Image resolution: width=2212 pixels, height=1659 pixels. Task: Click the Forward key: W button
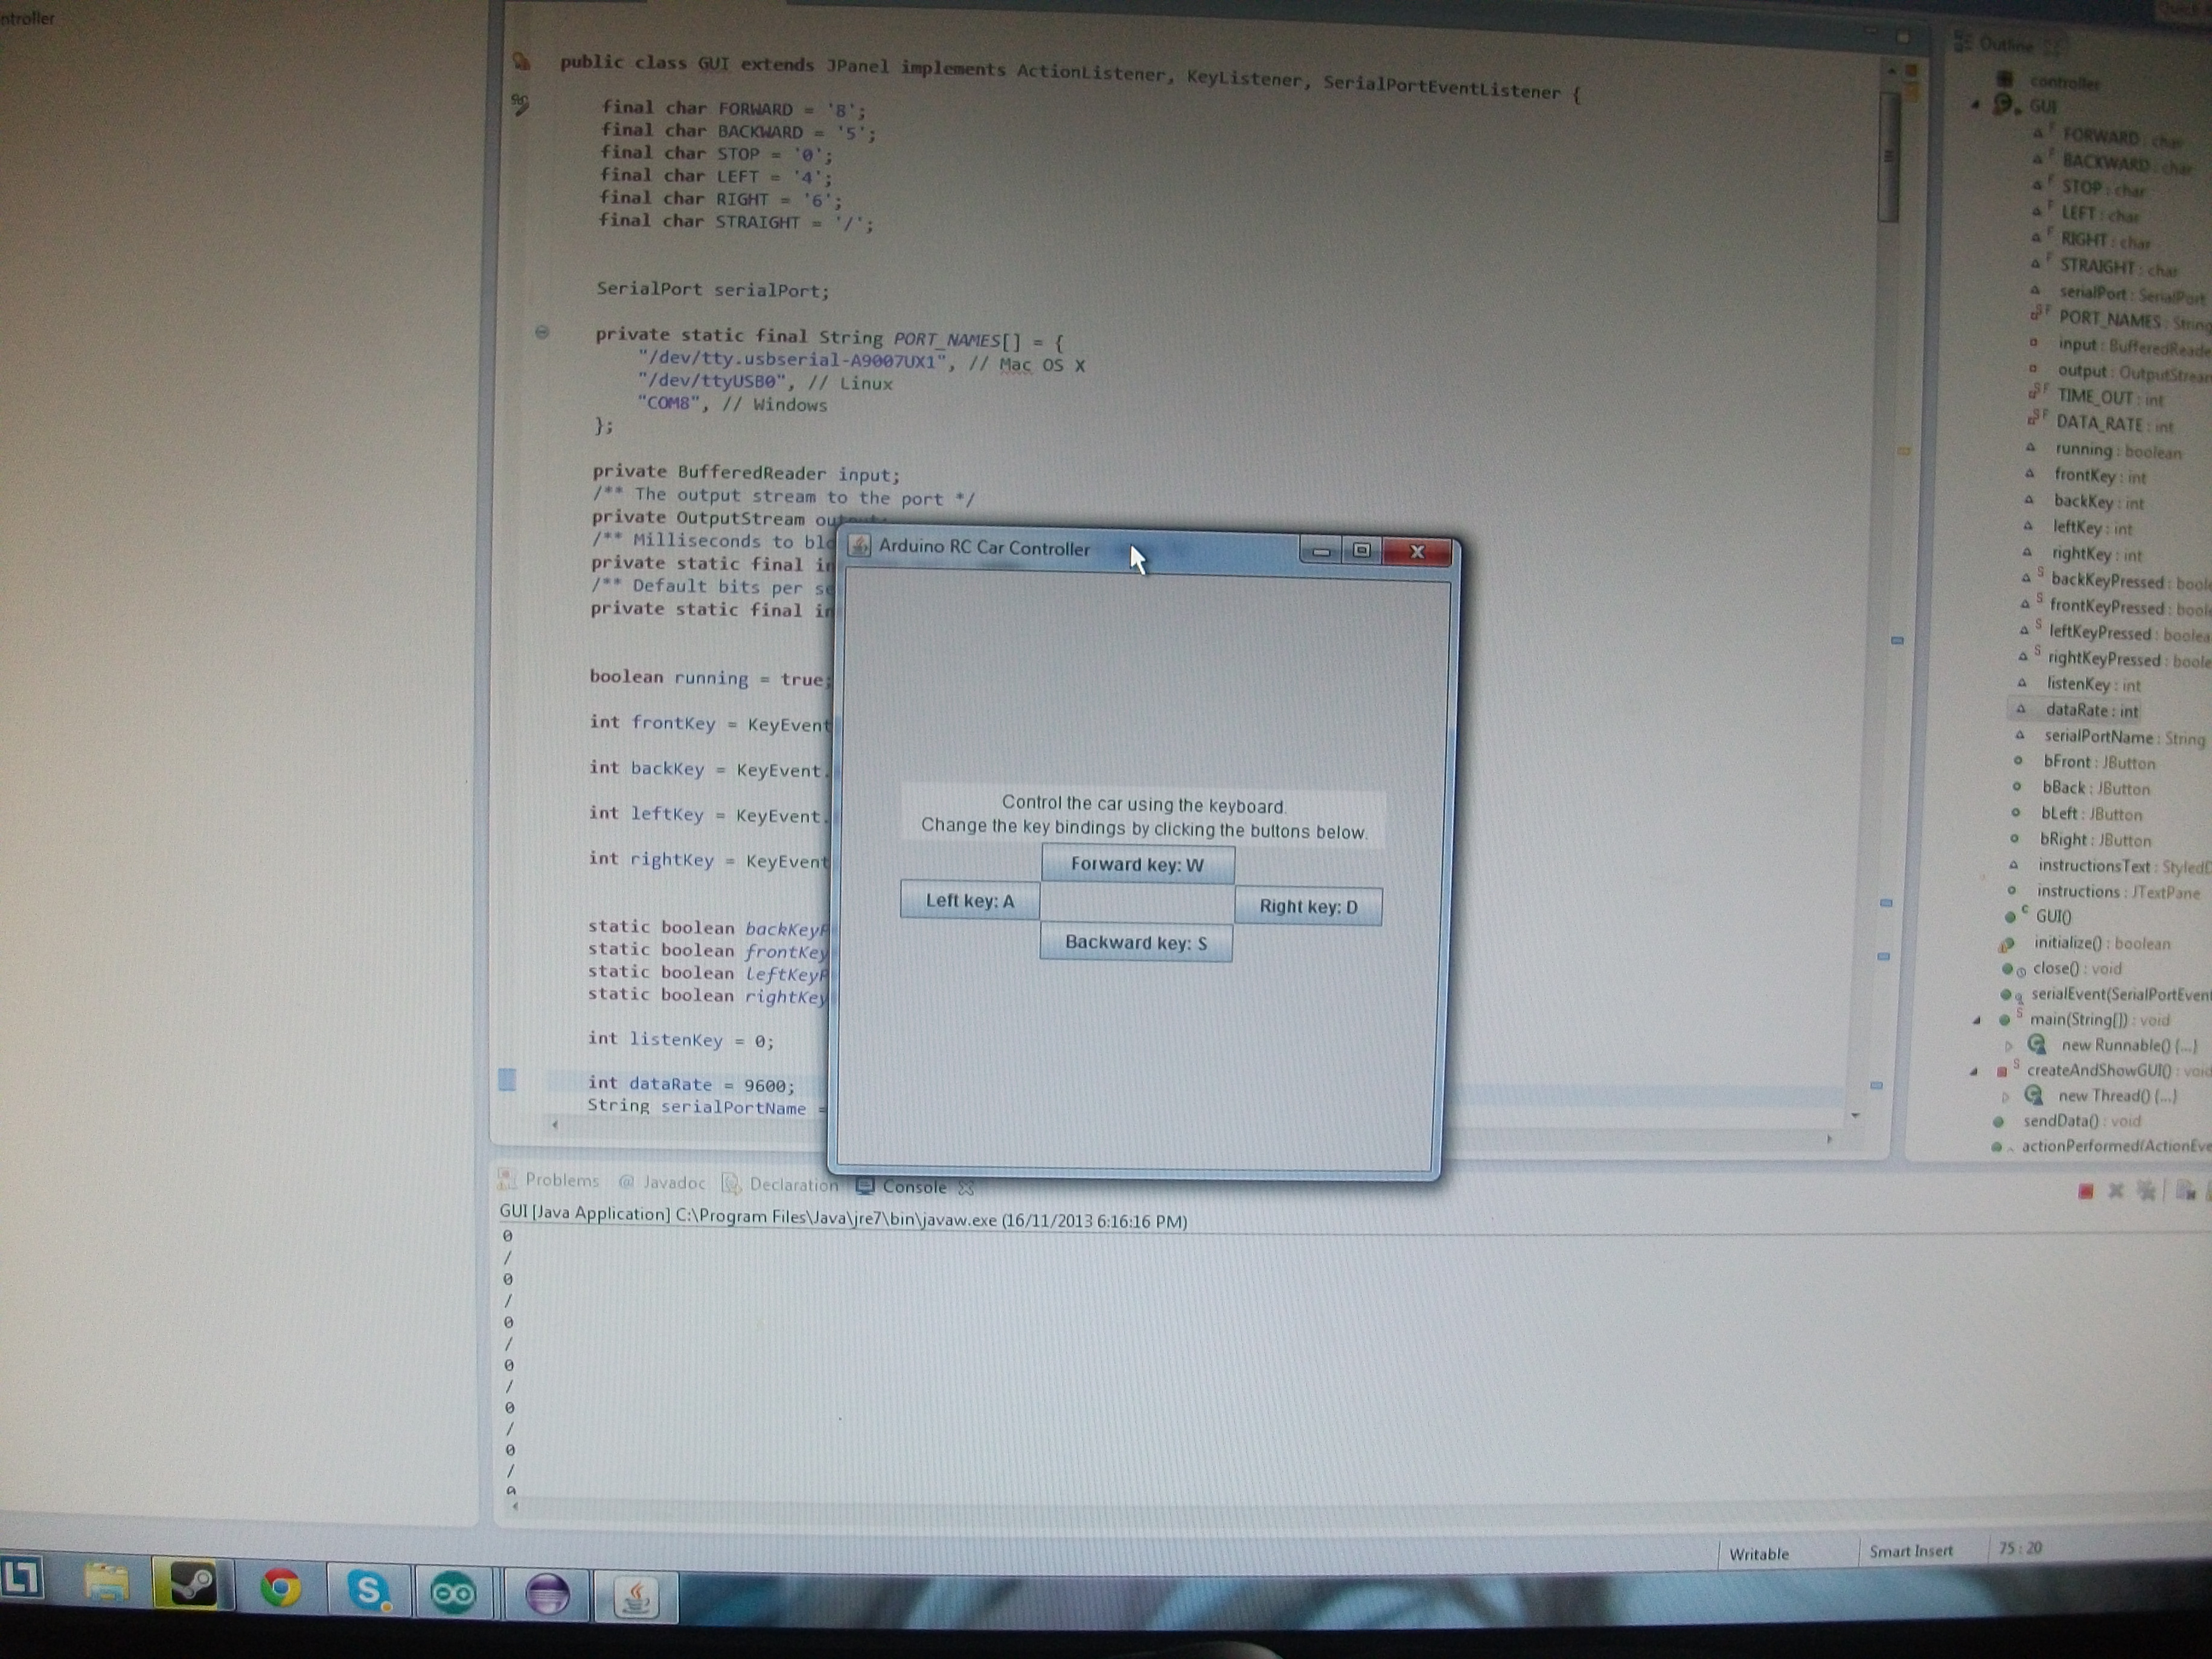(x=1137, y=864)
